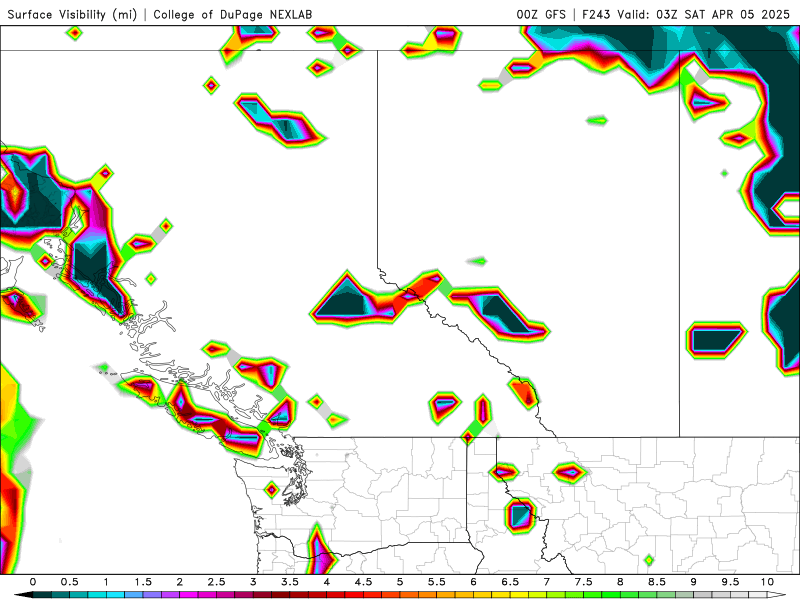Select the 4.5 label on the scale
The width and height of the screenshot is (800, 600).
(363, 582)
